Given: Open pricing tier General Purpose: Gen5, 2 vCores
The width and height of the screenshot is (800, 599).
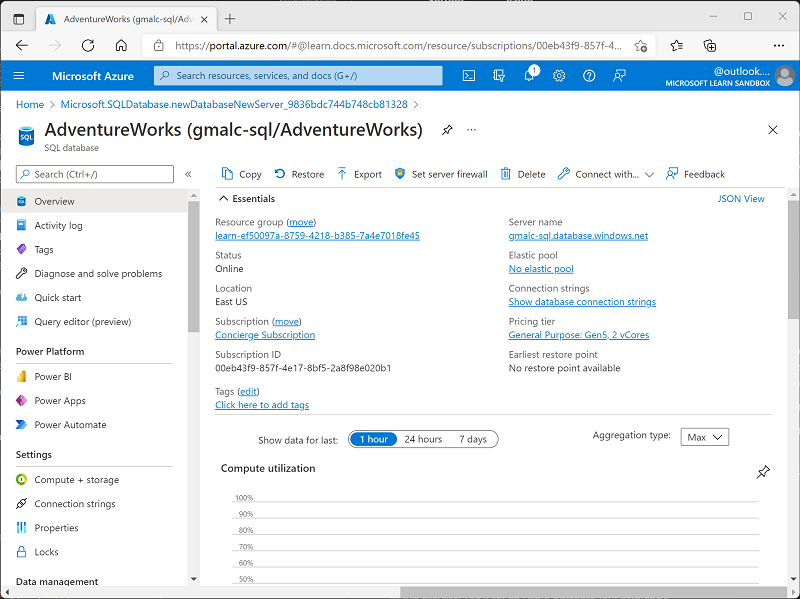Looking at the screenshot, I should click(x=579, y=335).
